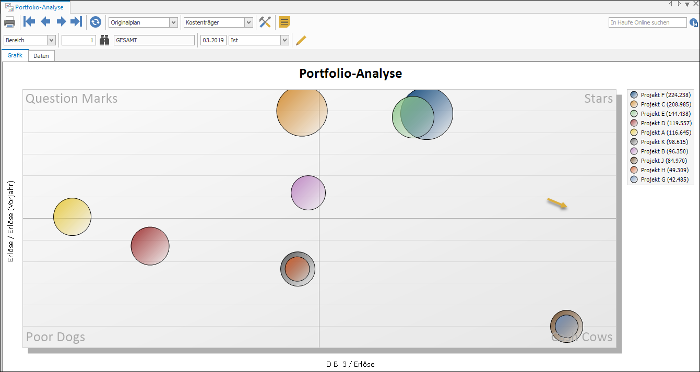Click the Poor Dogs quadrant label
Screen dimensions: 700x372
pyautogui.click(x=55, y=336)
